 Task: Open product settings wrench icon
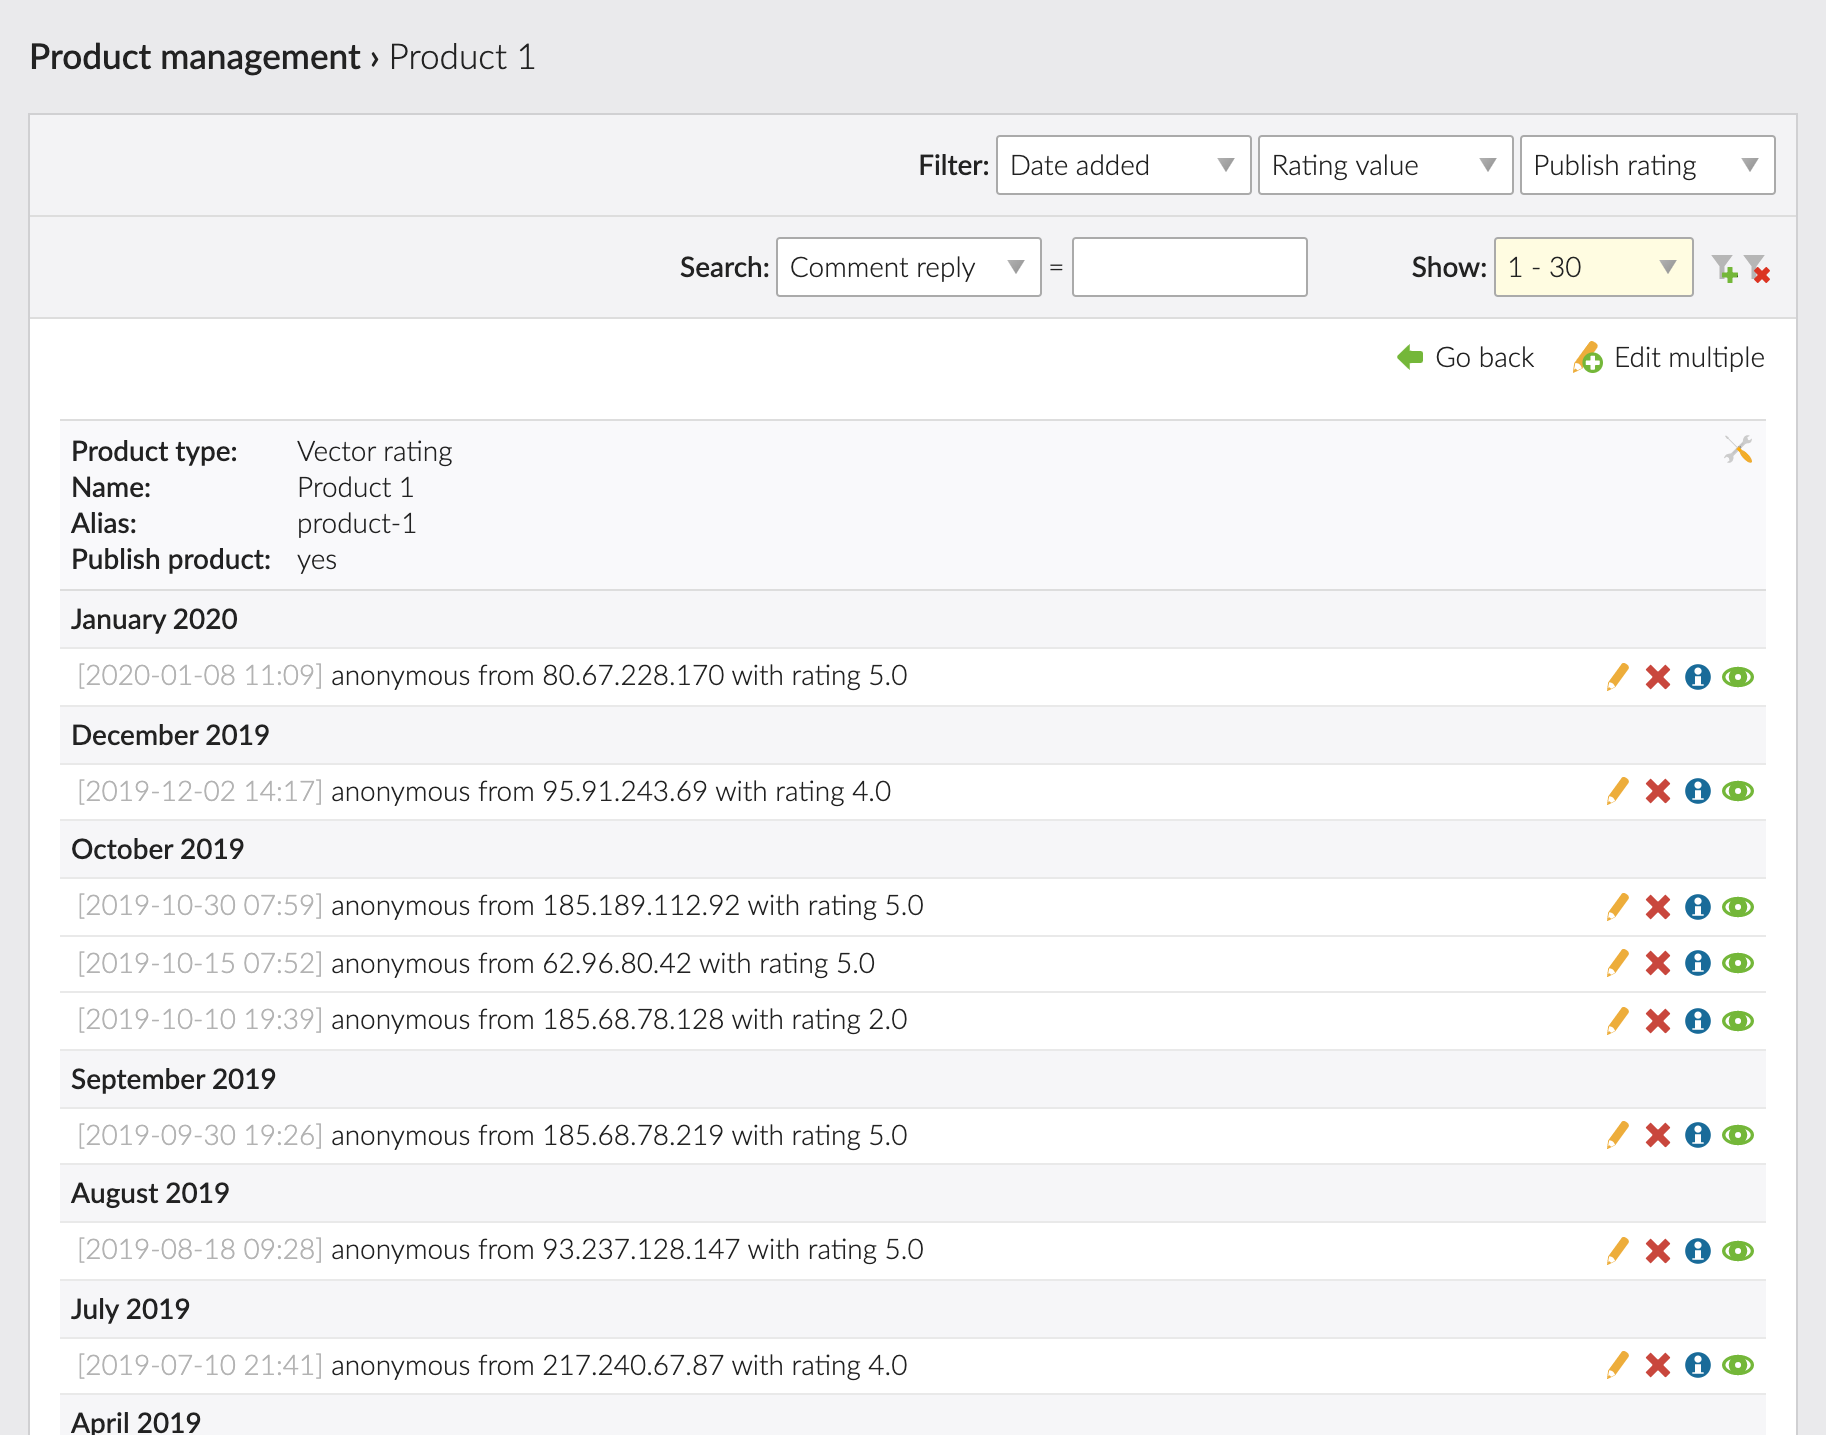(x=1738, y=450)
